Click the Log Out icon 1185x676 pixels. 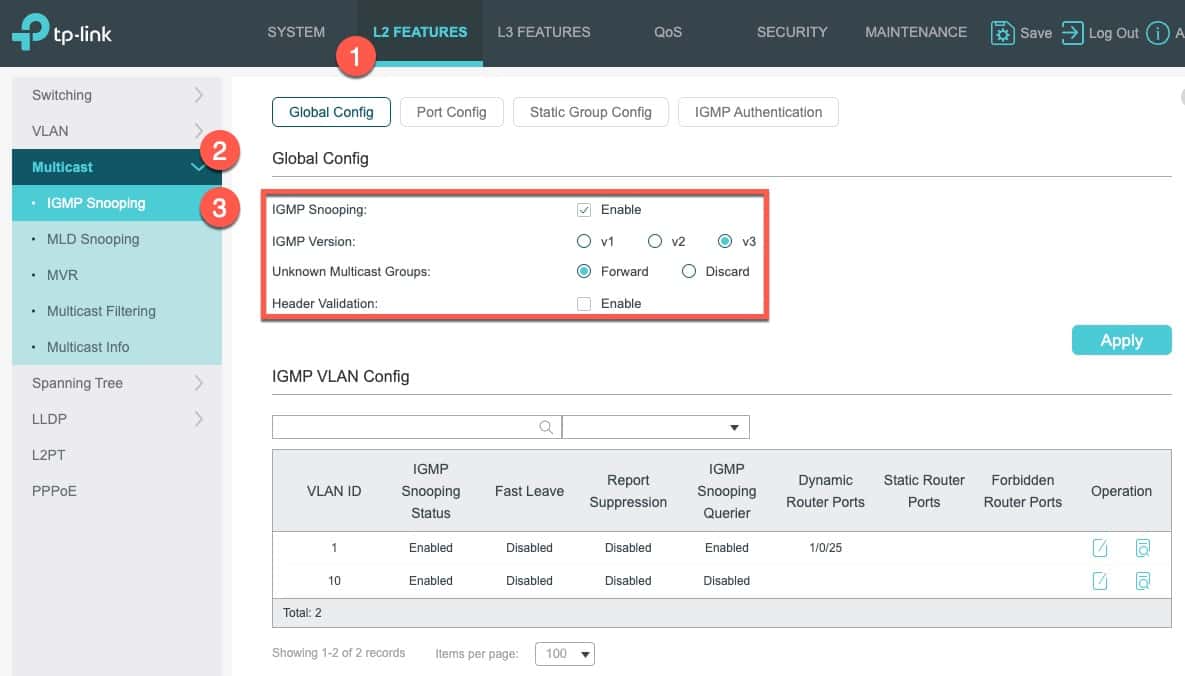coord(1072,33)
